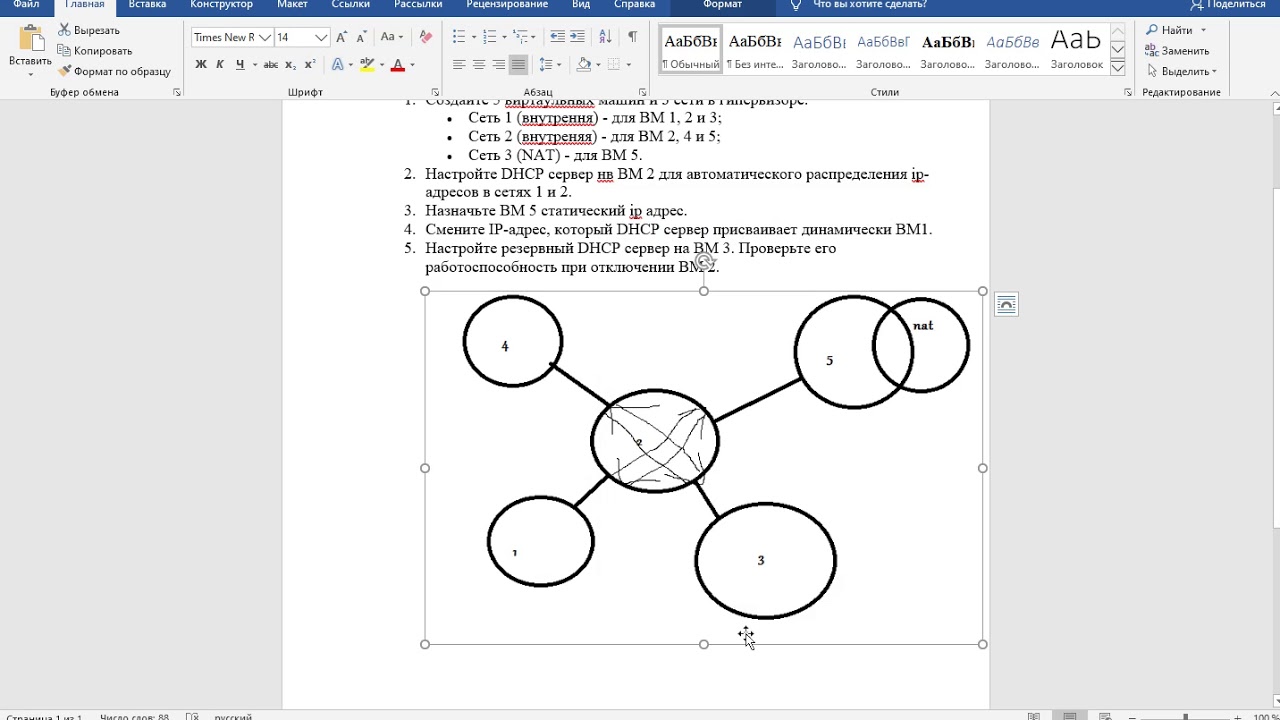Viewport: 1280px width, 720px height.
Task: Click Заменить (Replace) button
Action: [1178, 51]
